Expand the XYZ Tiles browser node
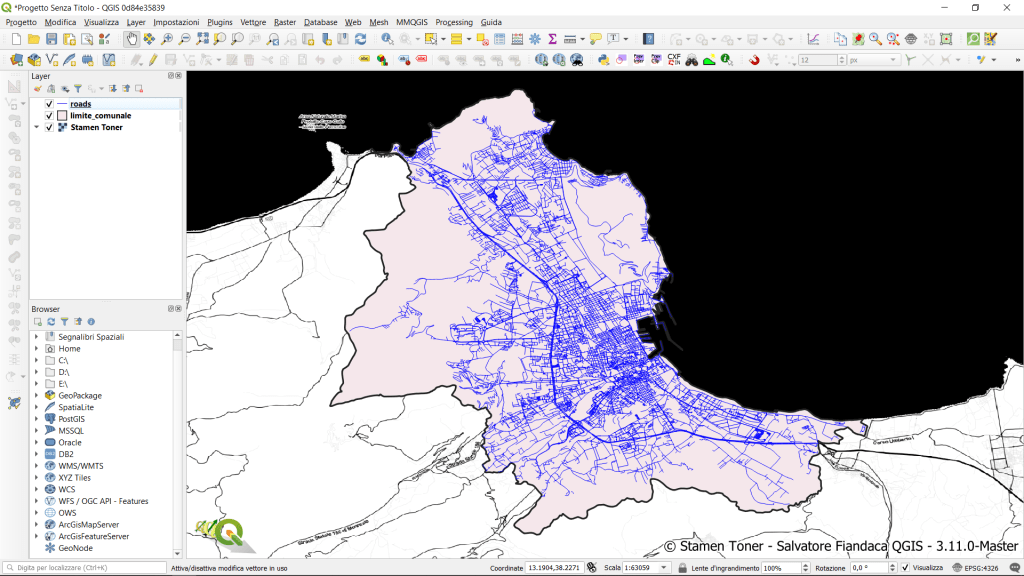The image size is (1024, 576). tap(37, 478)
